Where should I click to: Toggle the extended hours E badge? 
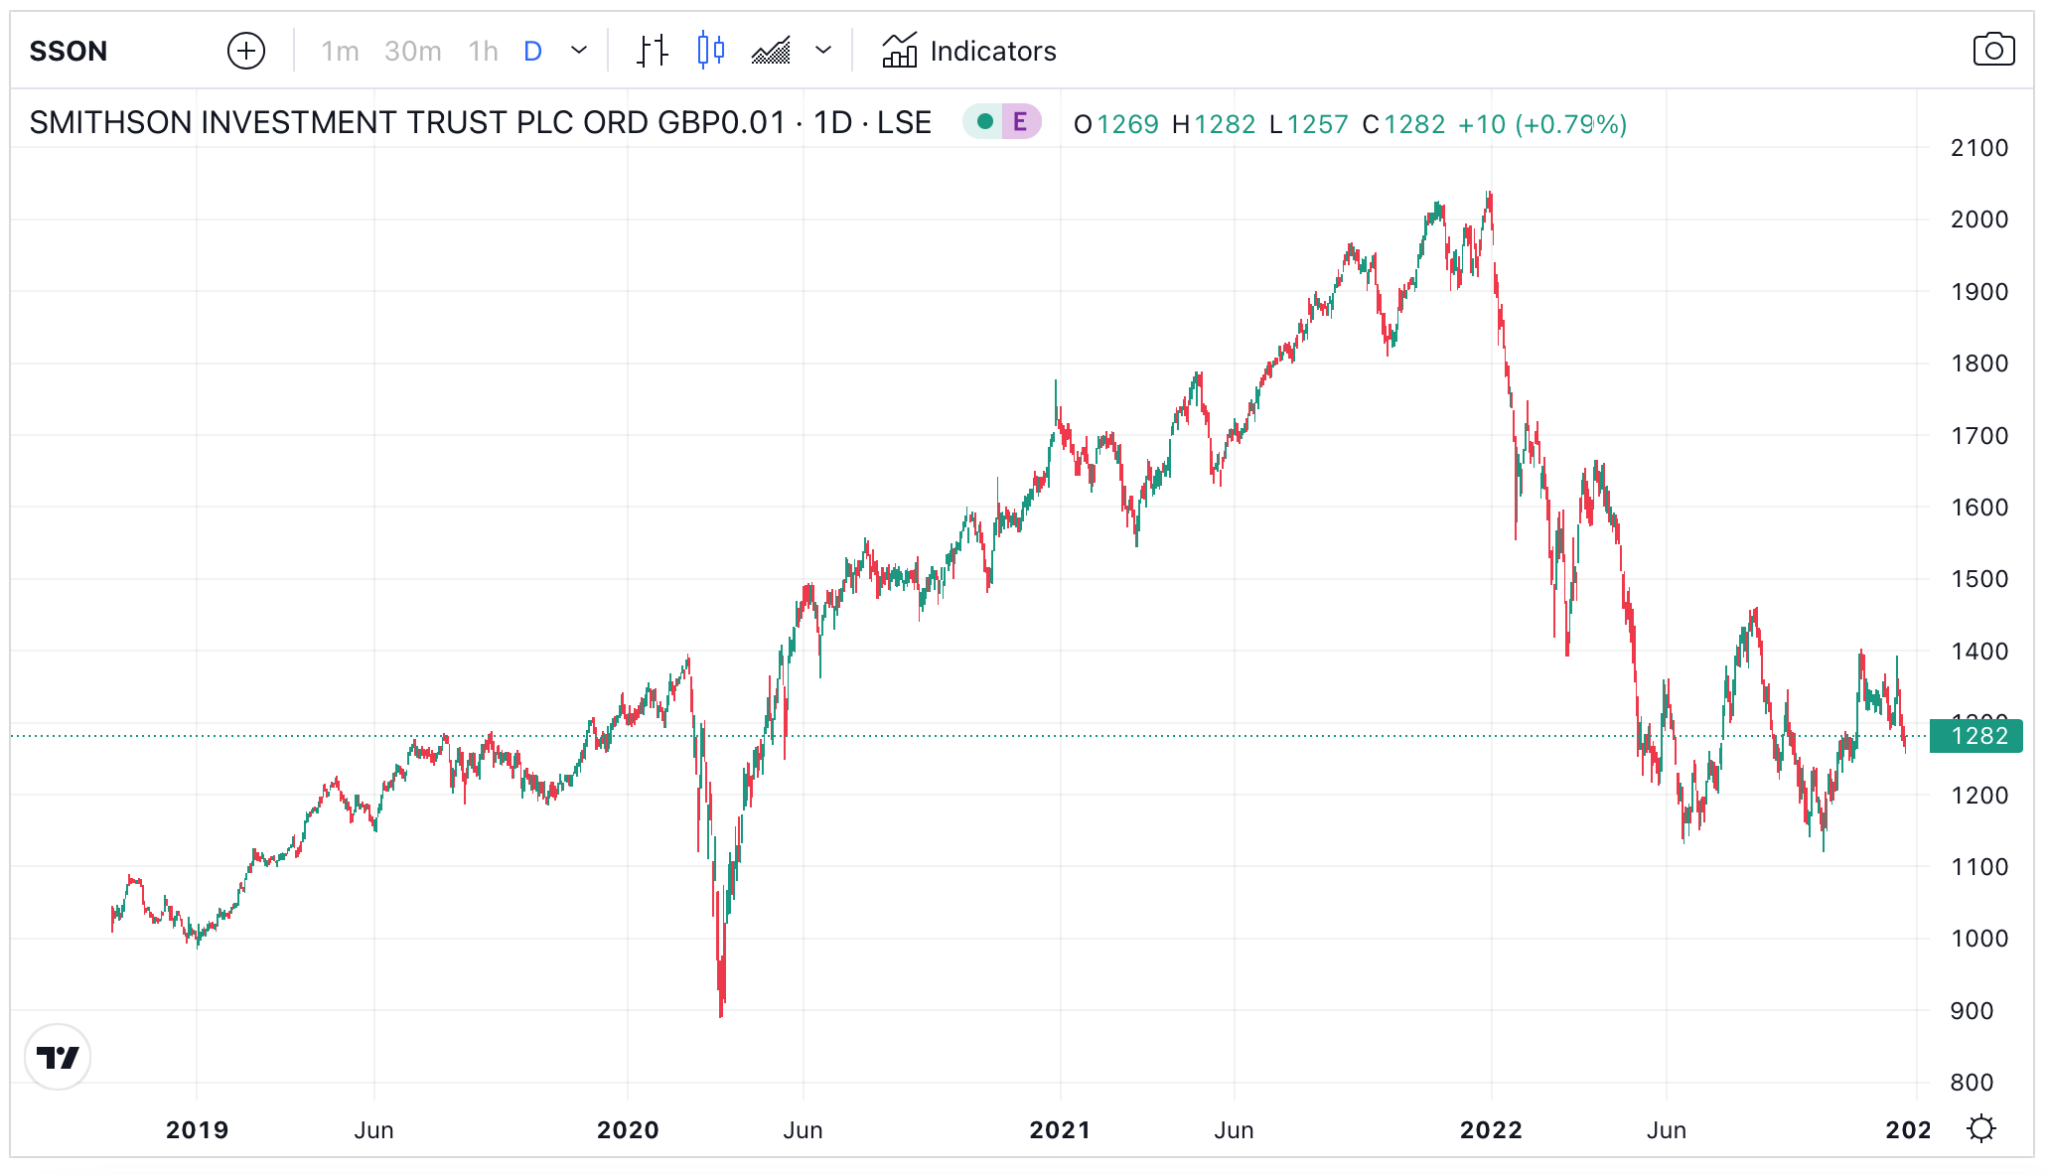1019,124
